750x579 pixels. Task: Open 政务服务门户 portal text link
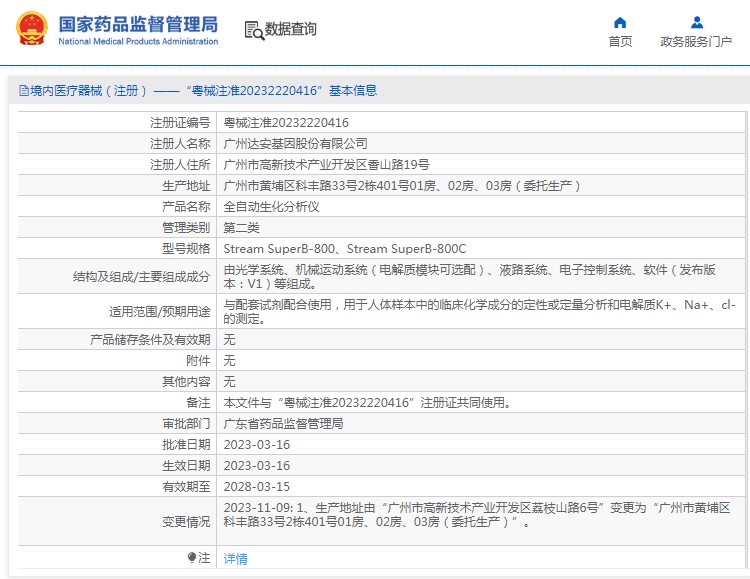click(696, 42)
